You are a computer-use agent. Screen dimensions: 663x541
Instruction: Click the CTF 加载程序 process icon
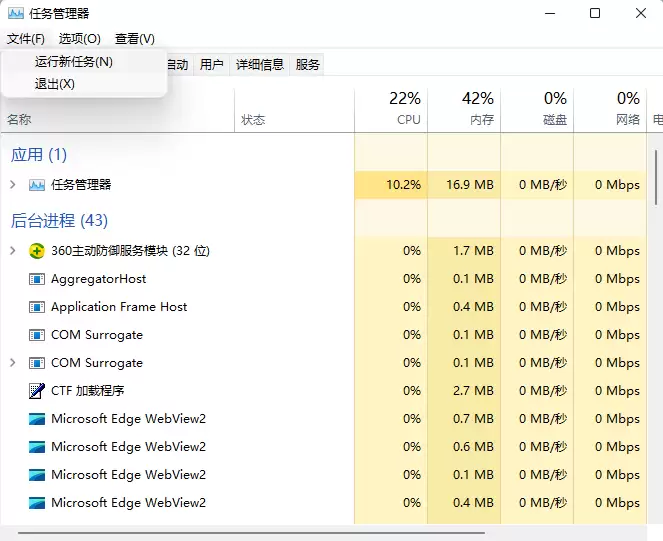click(37, 391)
